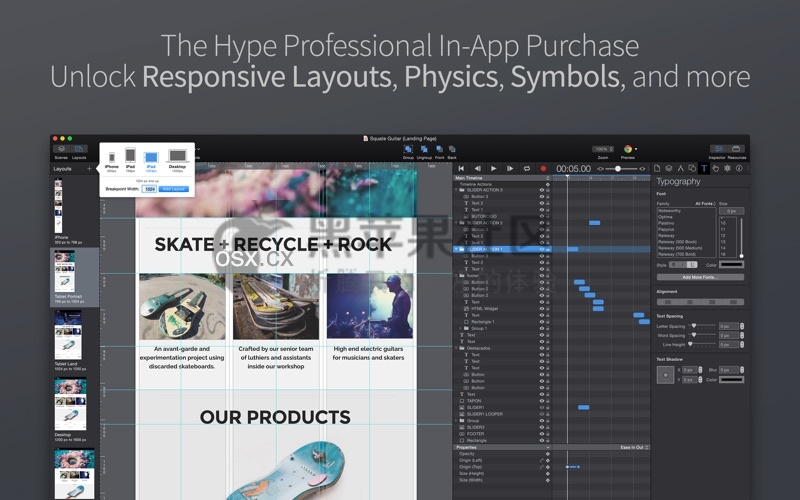Toggle timeline loop playback

pyautogui.click(x=527, y=168)
